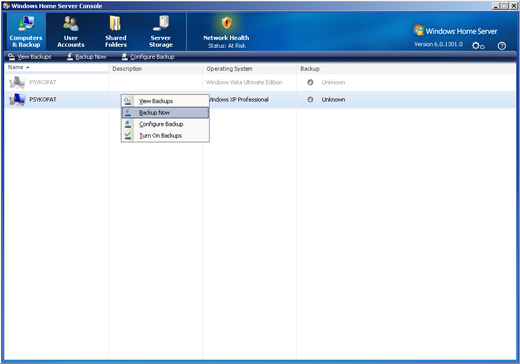Click the Windows Home Server logo
This screenshot has height=364, width=520.
coord(455,31)
